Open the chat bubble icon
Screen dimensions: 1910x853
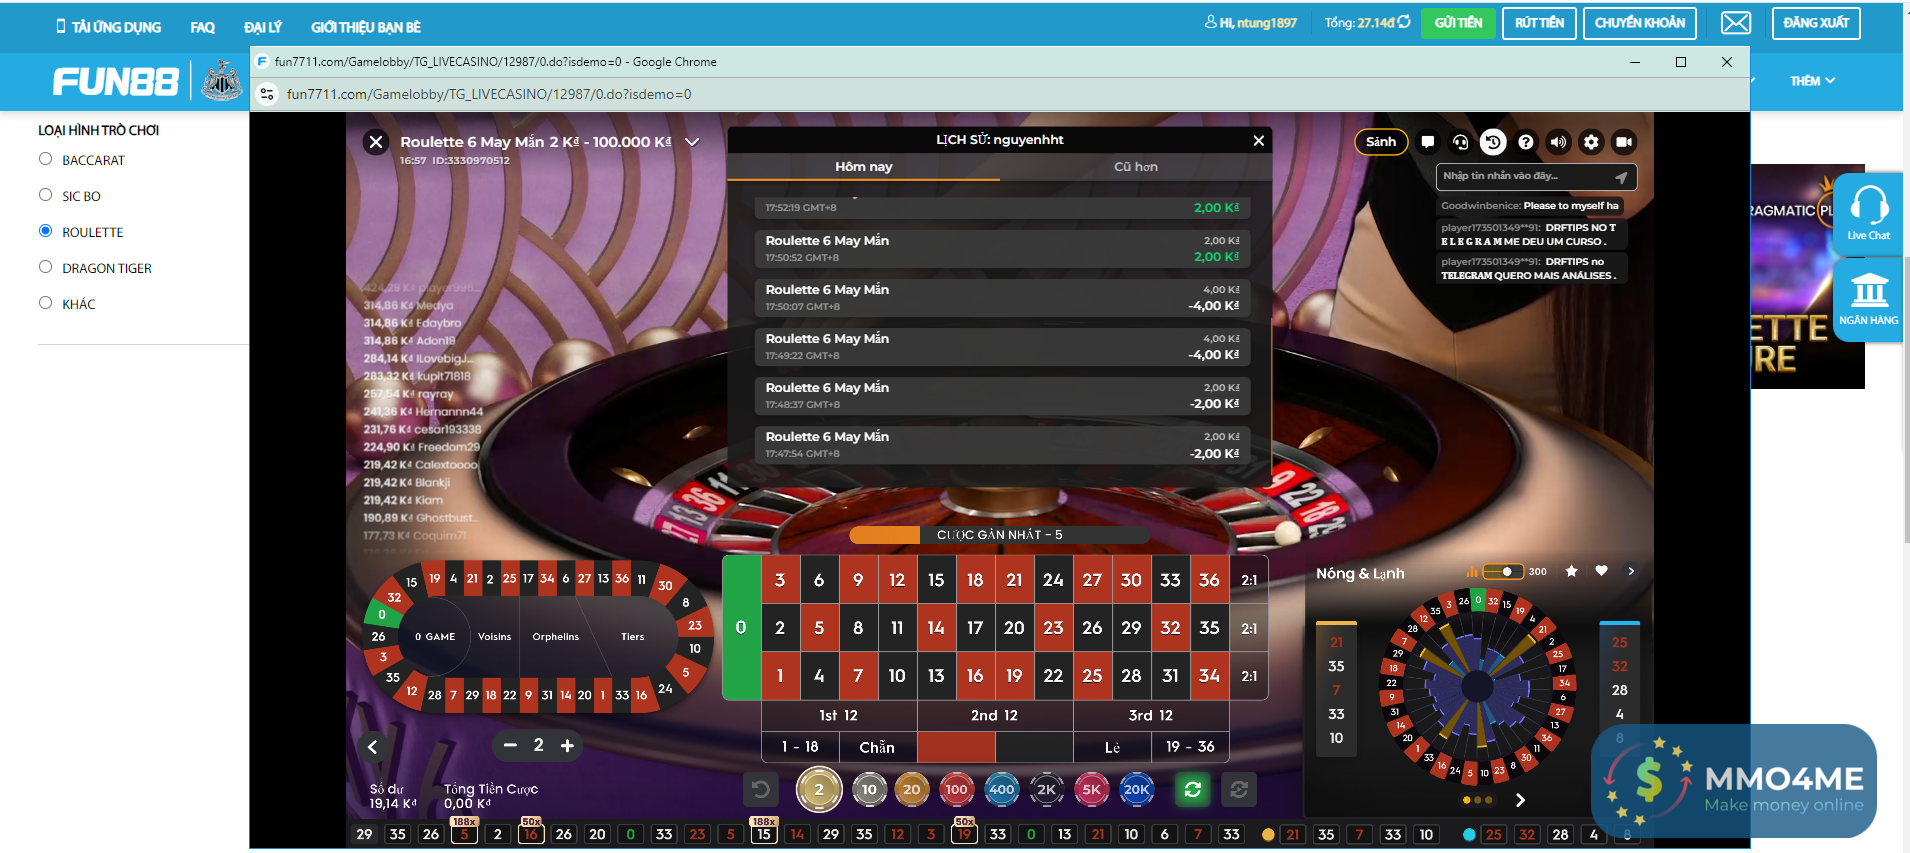[x=1427, y=142]
